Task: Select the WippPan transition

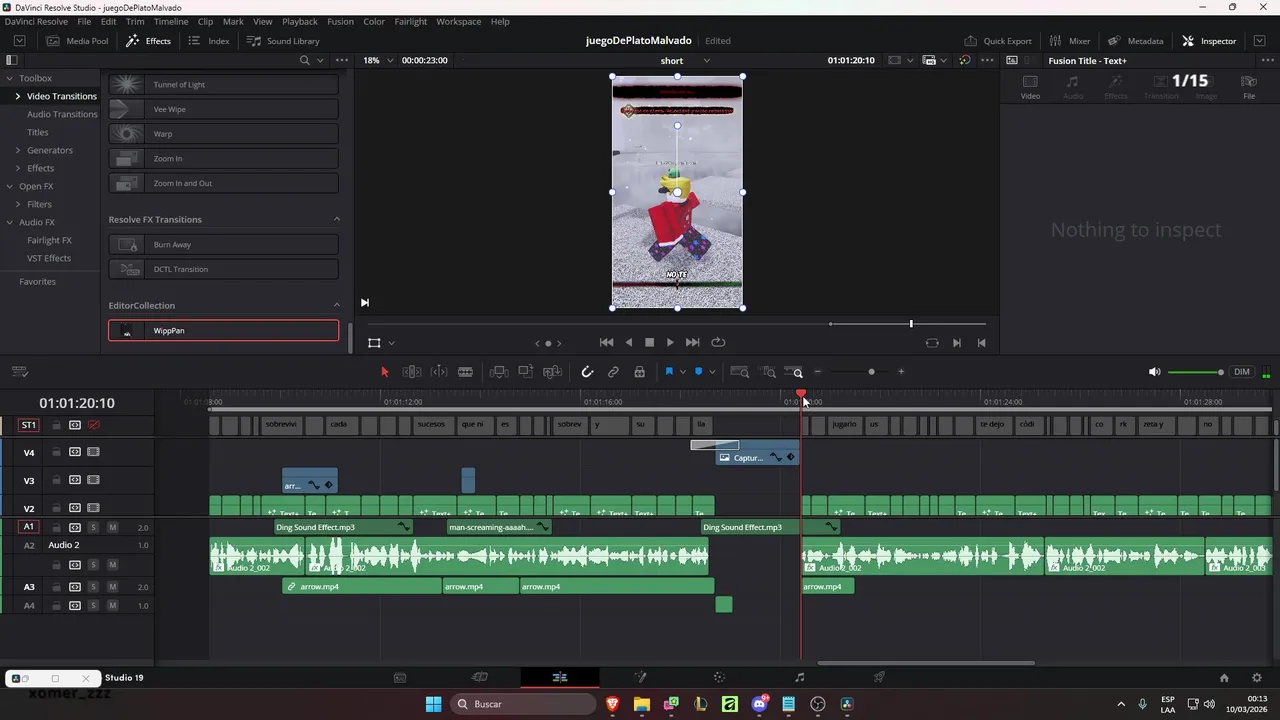Action: pos(224,330)
